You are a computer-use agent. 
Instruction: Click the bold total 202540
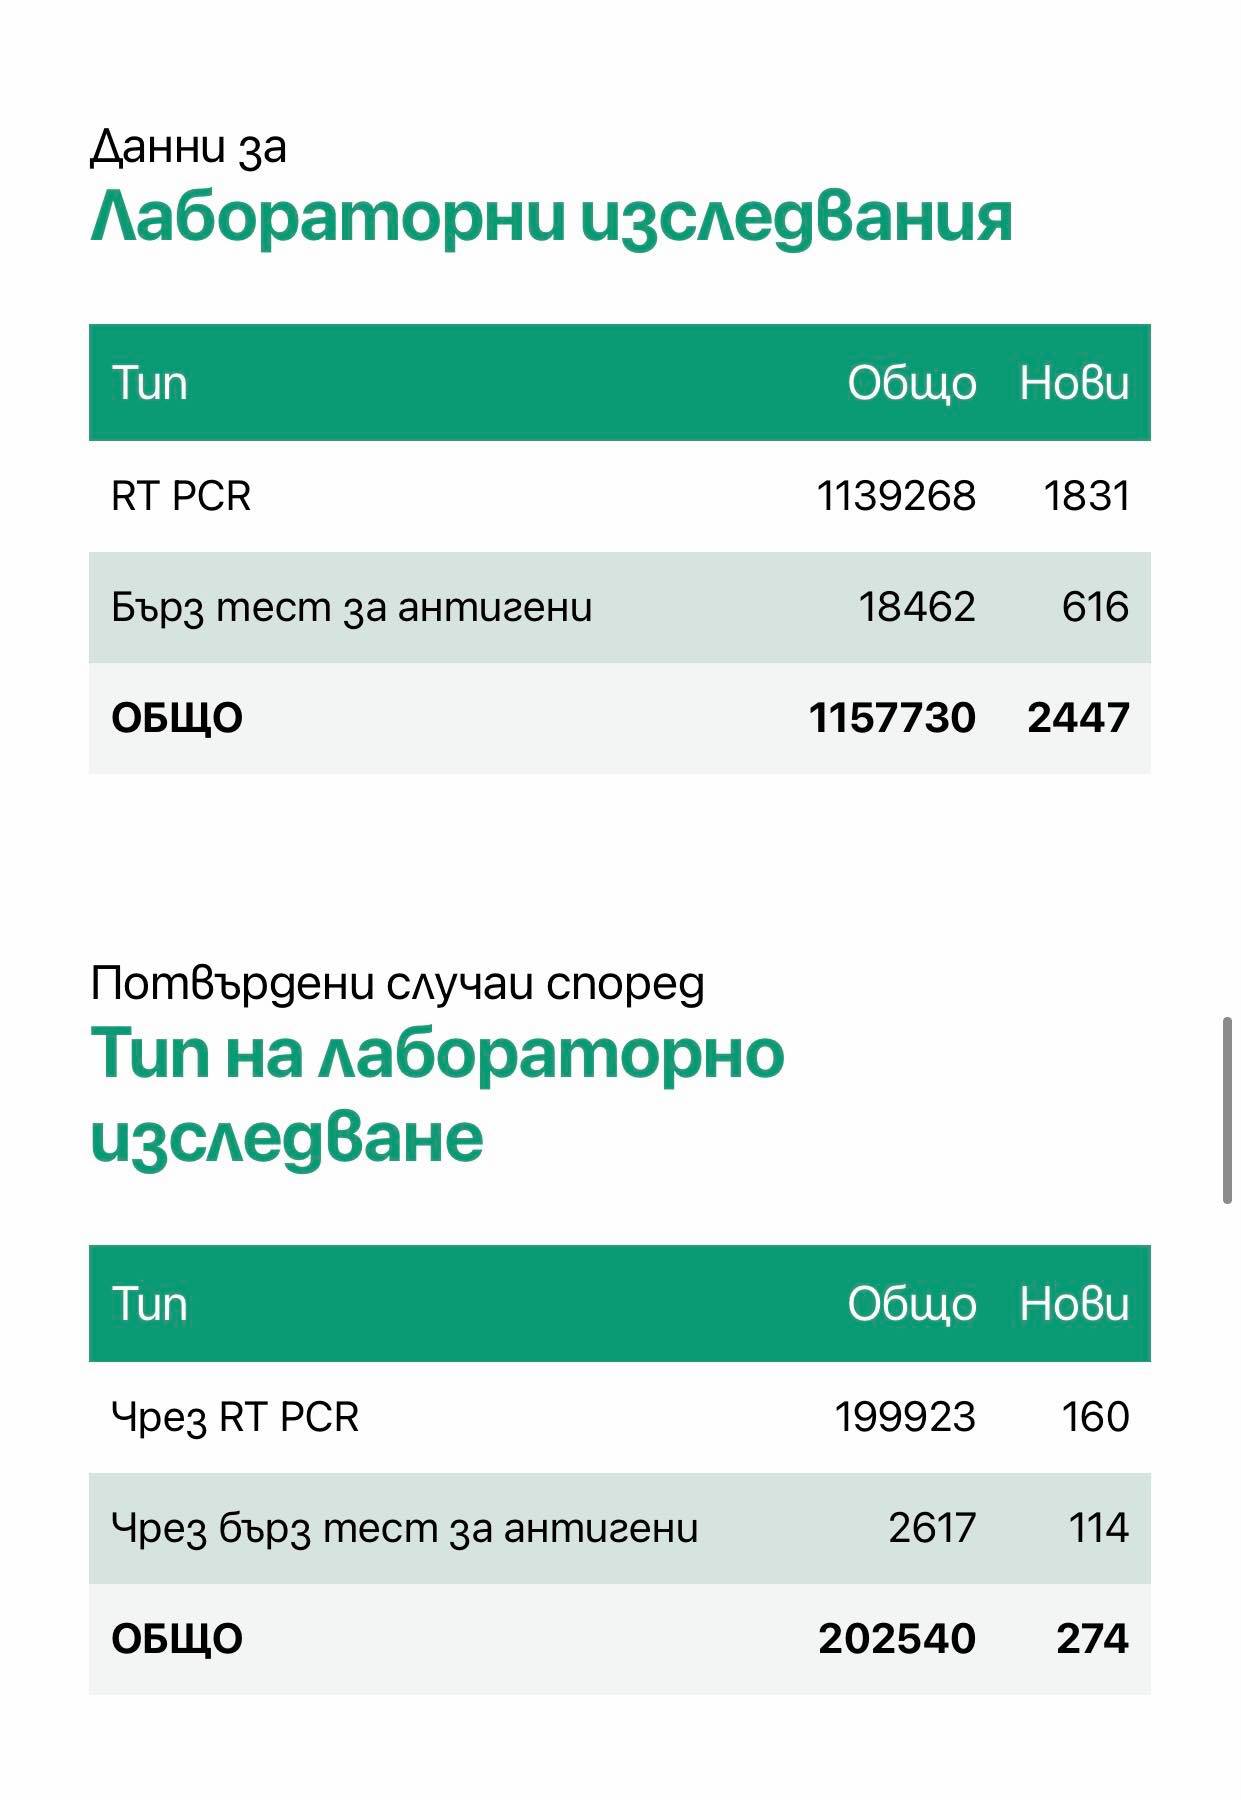tap(897, 1639)
